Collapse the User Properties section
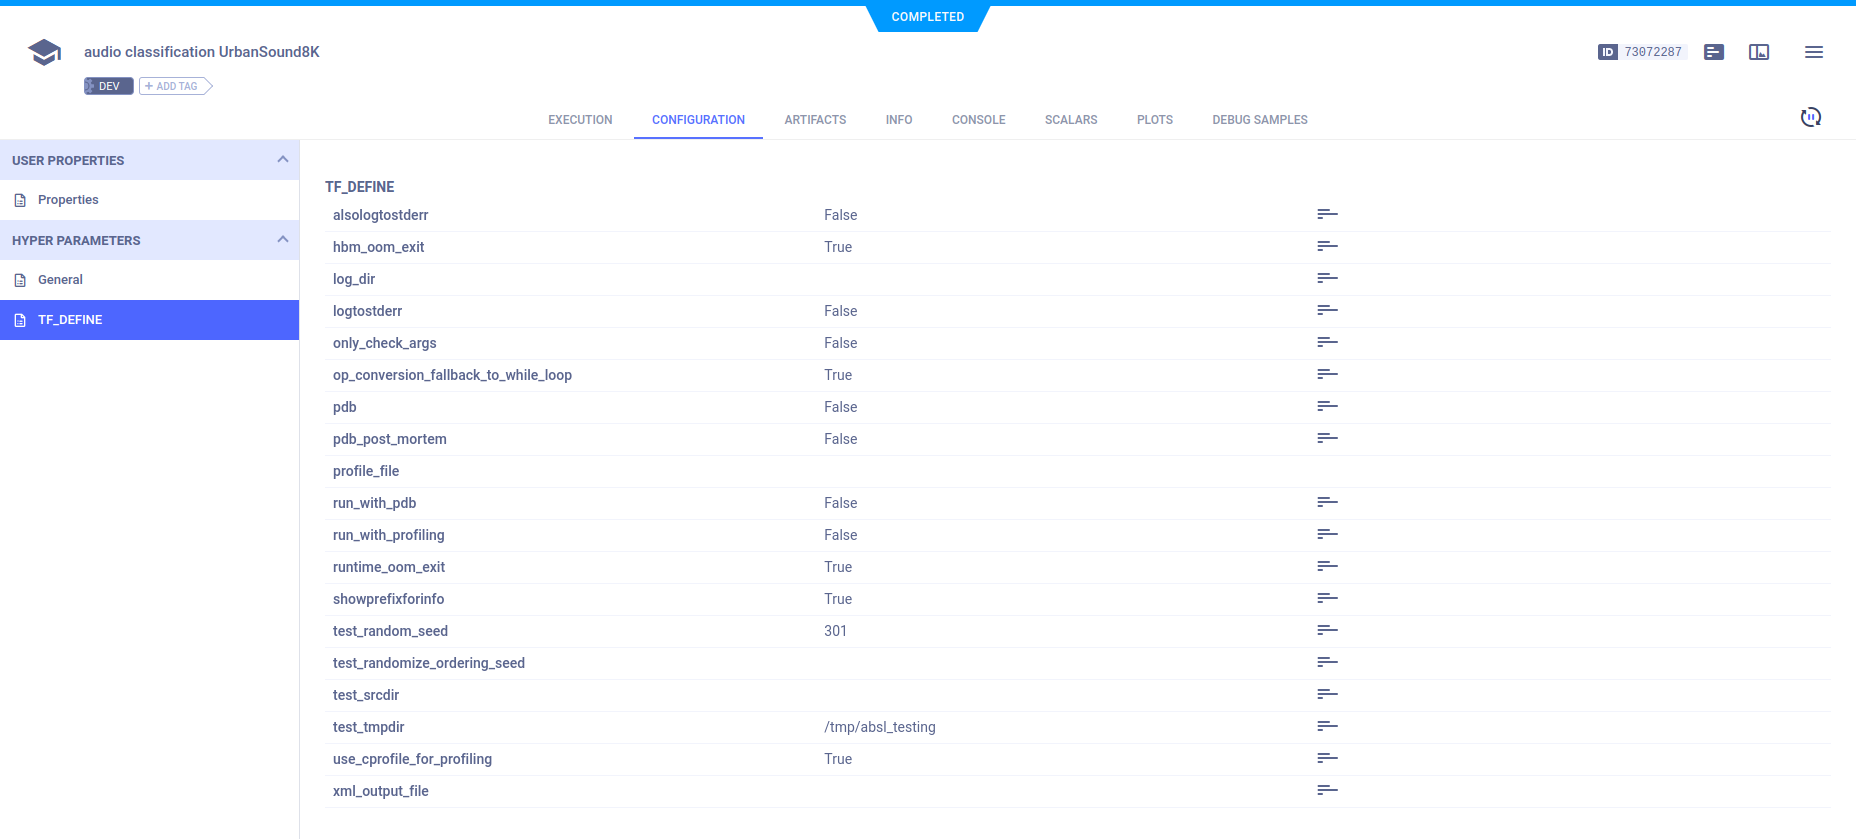Image resolution: width=1856 pixels, height=839 pixels. click(x=282, y=160)
